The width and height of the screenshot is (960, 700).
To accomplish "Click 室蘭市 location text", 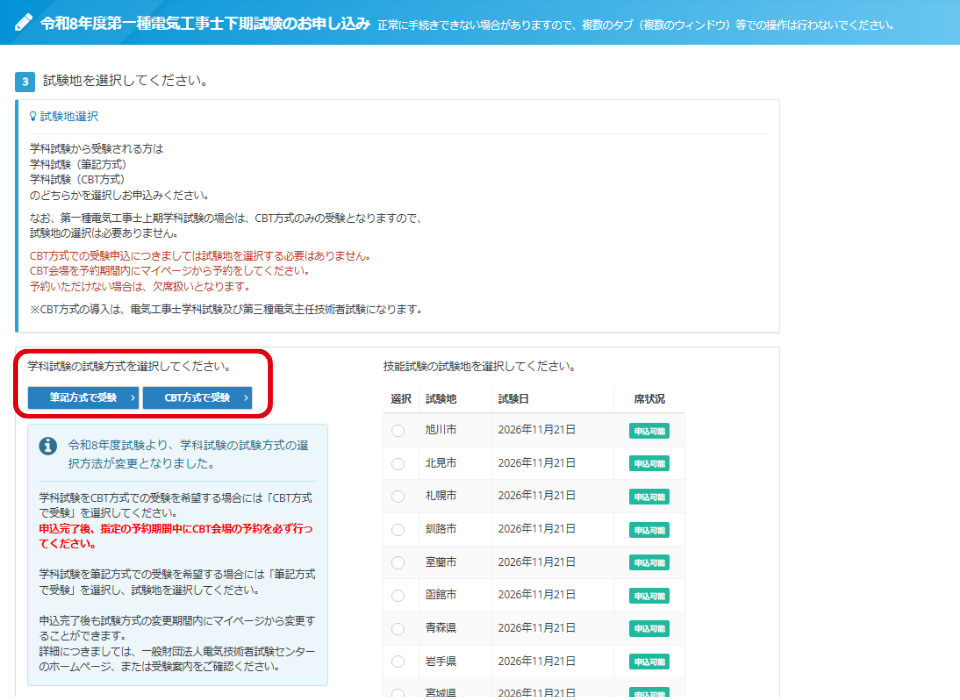I will 441,562.
